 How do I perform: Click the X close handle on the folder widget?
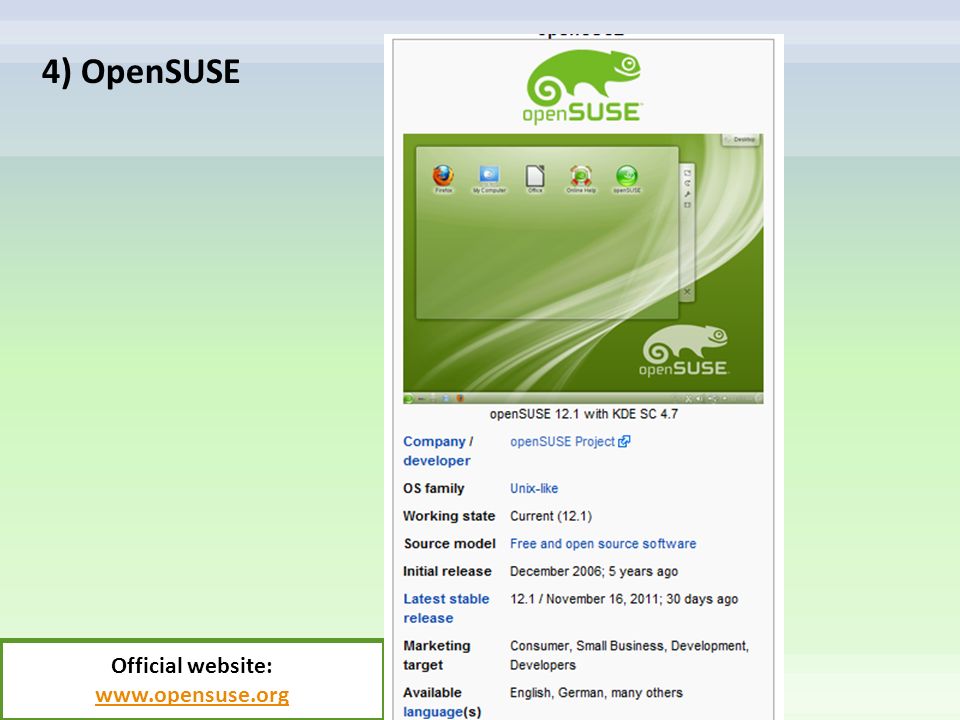(x=687, y=291)
